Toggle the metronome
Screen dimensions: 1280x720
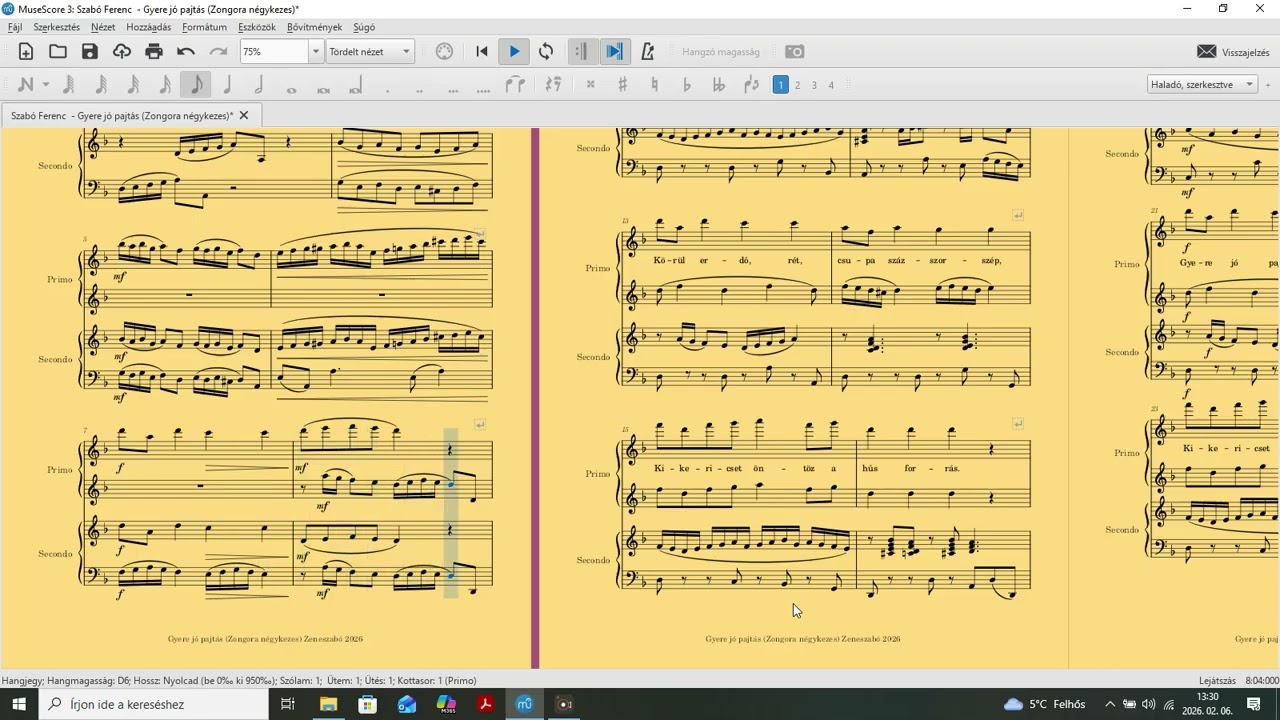(x=647, y=52)
